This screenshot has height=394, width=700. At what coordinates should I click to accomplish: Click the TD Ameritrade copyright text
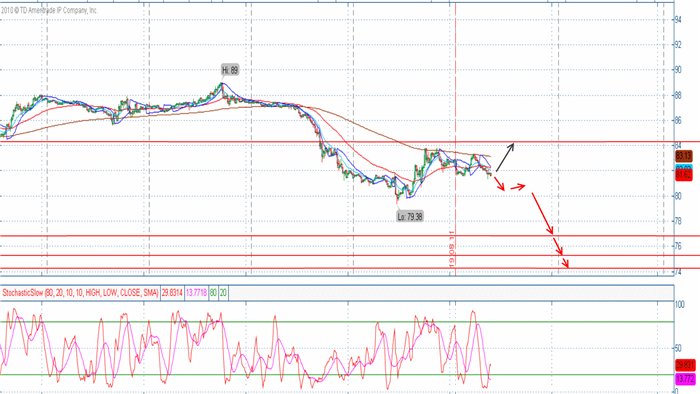pos(49,10)
